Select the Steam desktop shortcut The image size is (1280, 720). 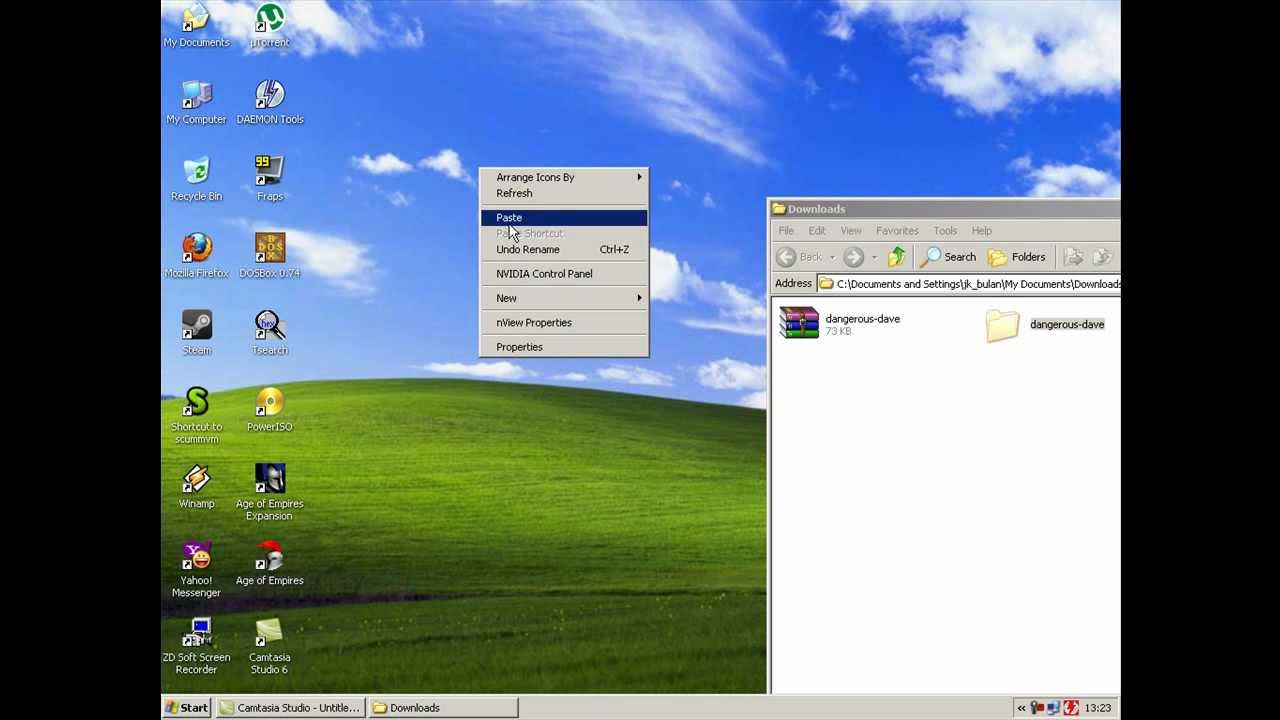click(196, 334)
